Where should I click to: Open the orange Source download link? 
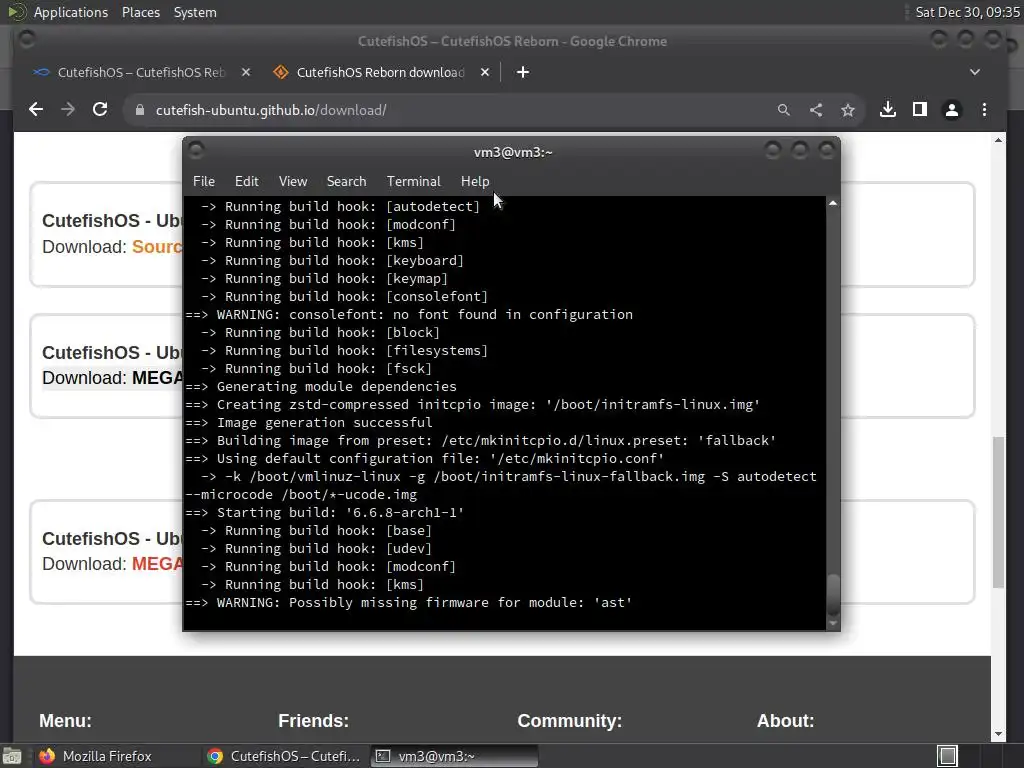tap(157, 247)
